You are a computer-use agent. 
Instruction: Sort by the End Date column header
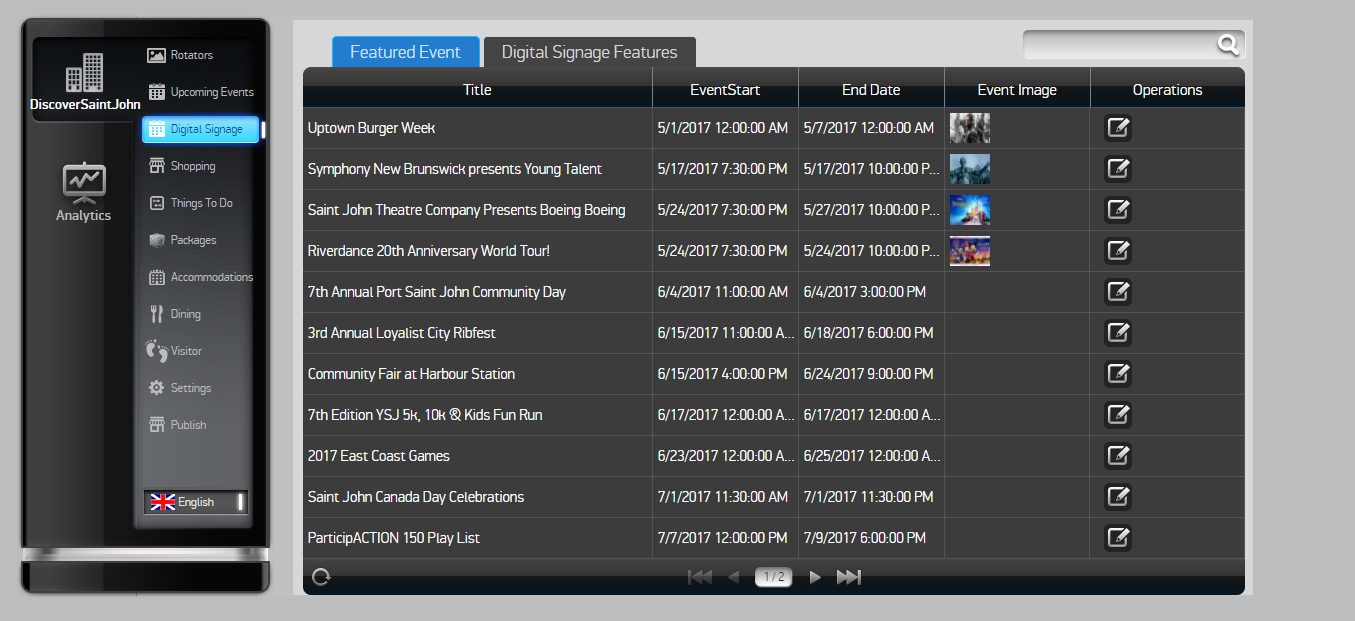pos(871,89)
